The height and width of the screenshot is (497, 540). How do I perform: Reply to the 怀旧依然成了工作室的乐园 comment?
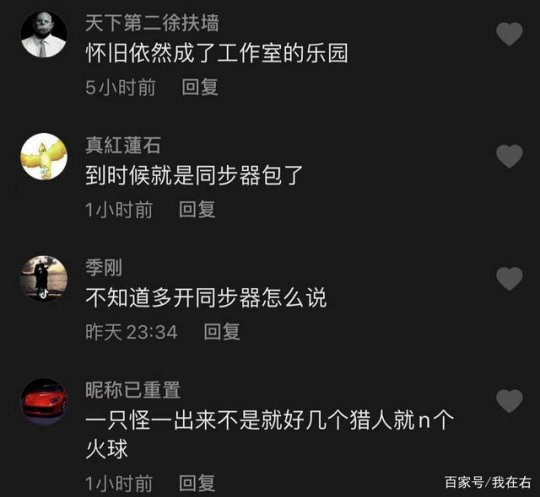pos(200,87)
